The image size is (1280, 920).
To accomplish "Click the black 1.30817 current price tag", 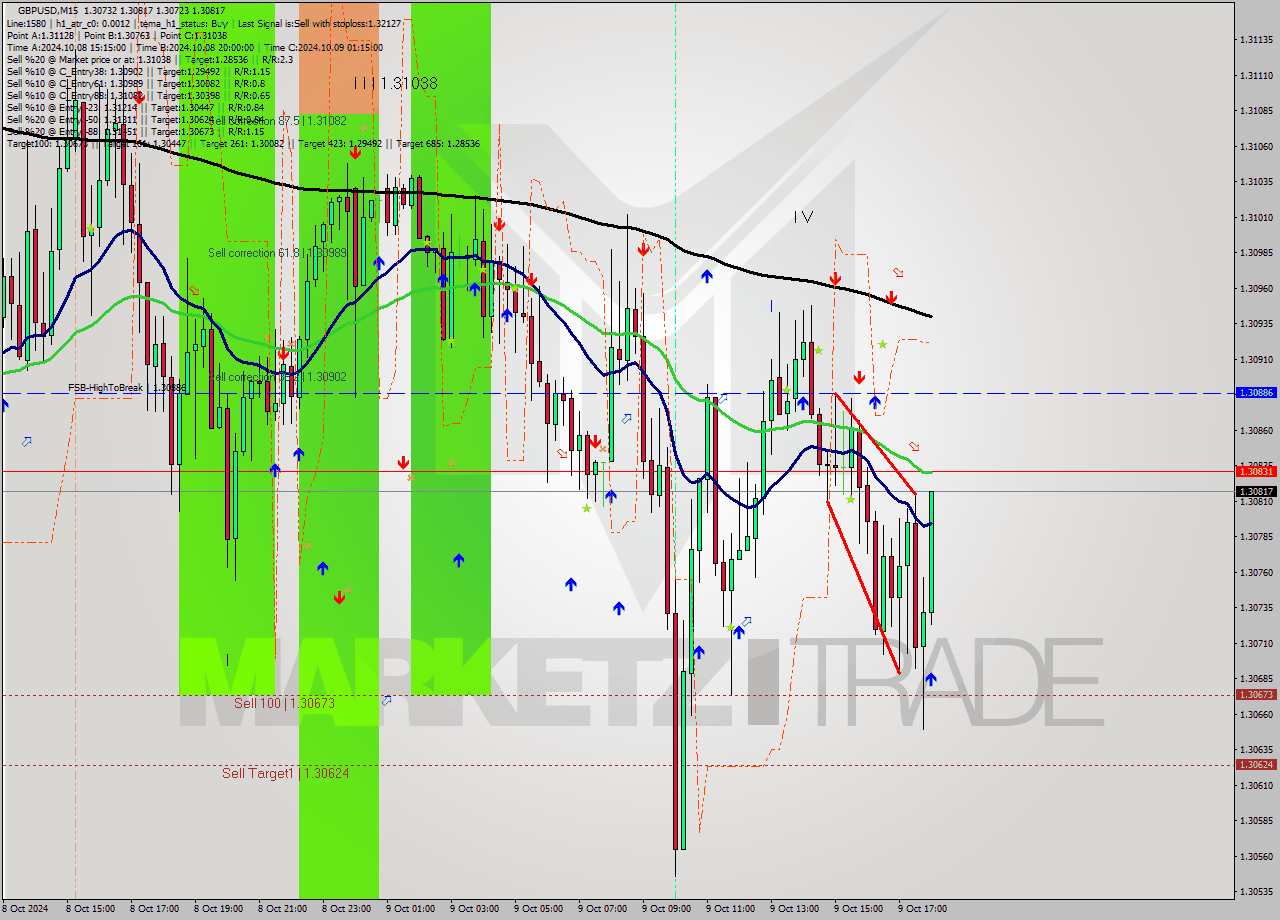I will click(1256, 491).
